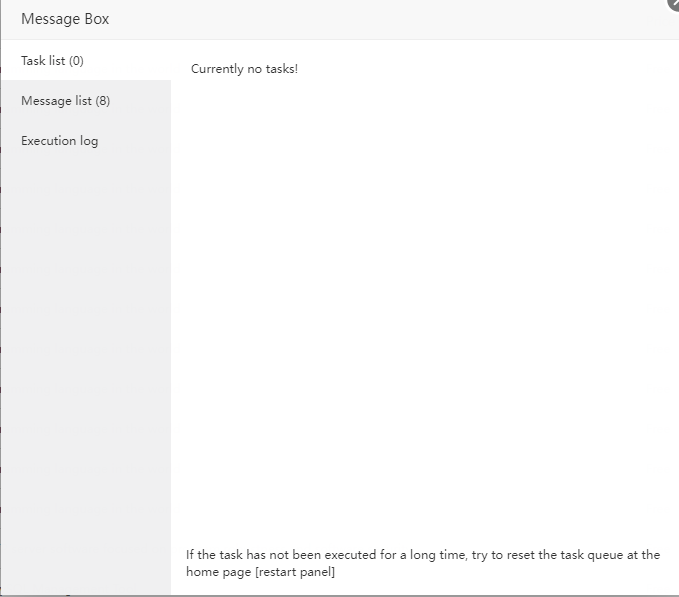Click the Message Box title text

point(65,19)
